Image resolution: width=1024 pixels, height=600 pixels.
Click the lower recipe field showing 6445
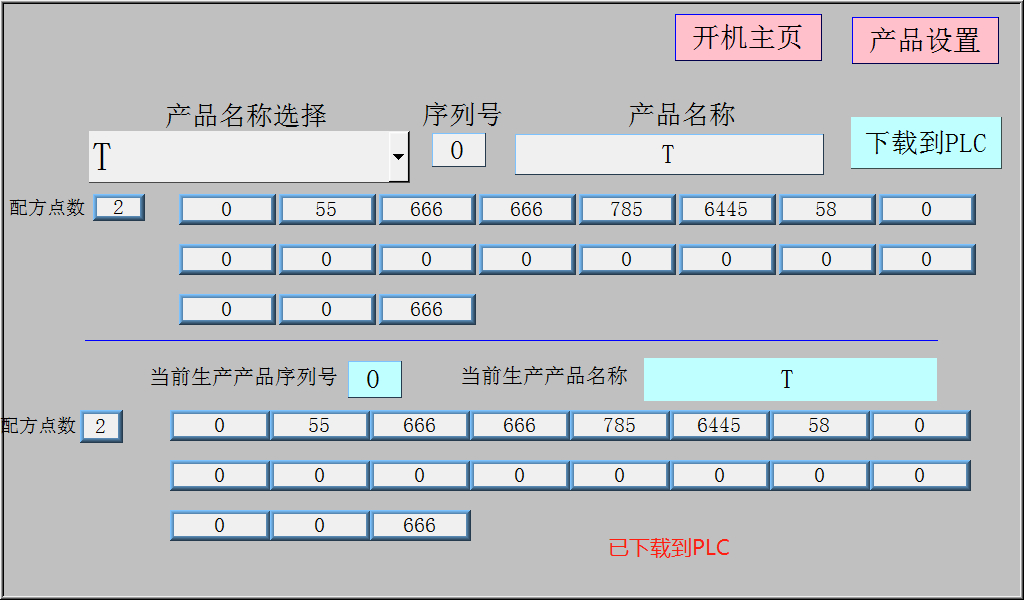click(x=720, y=425)
